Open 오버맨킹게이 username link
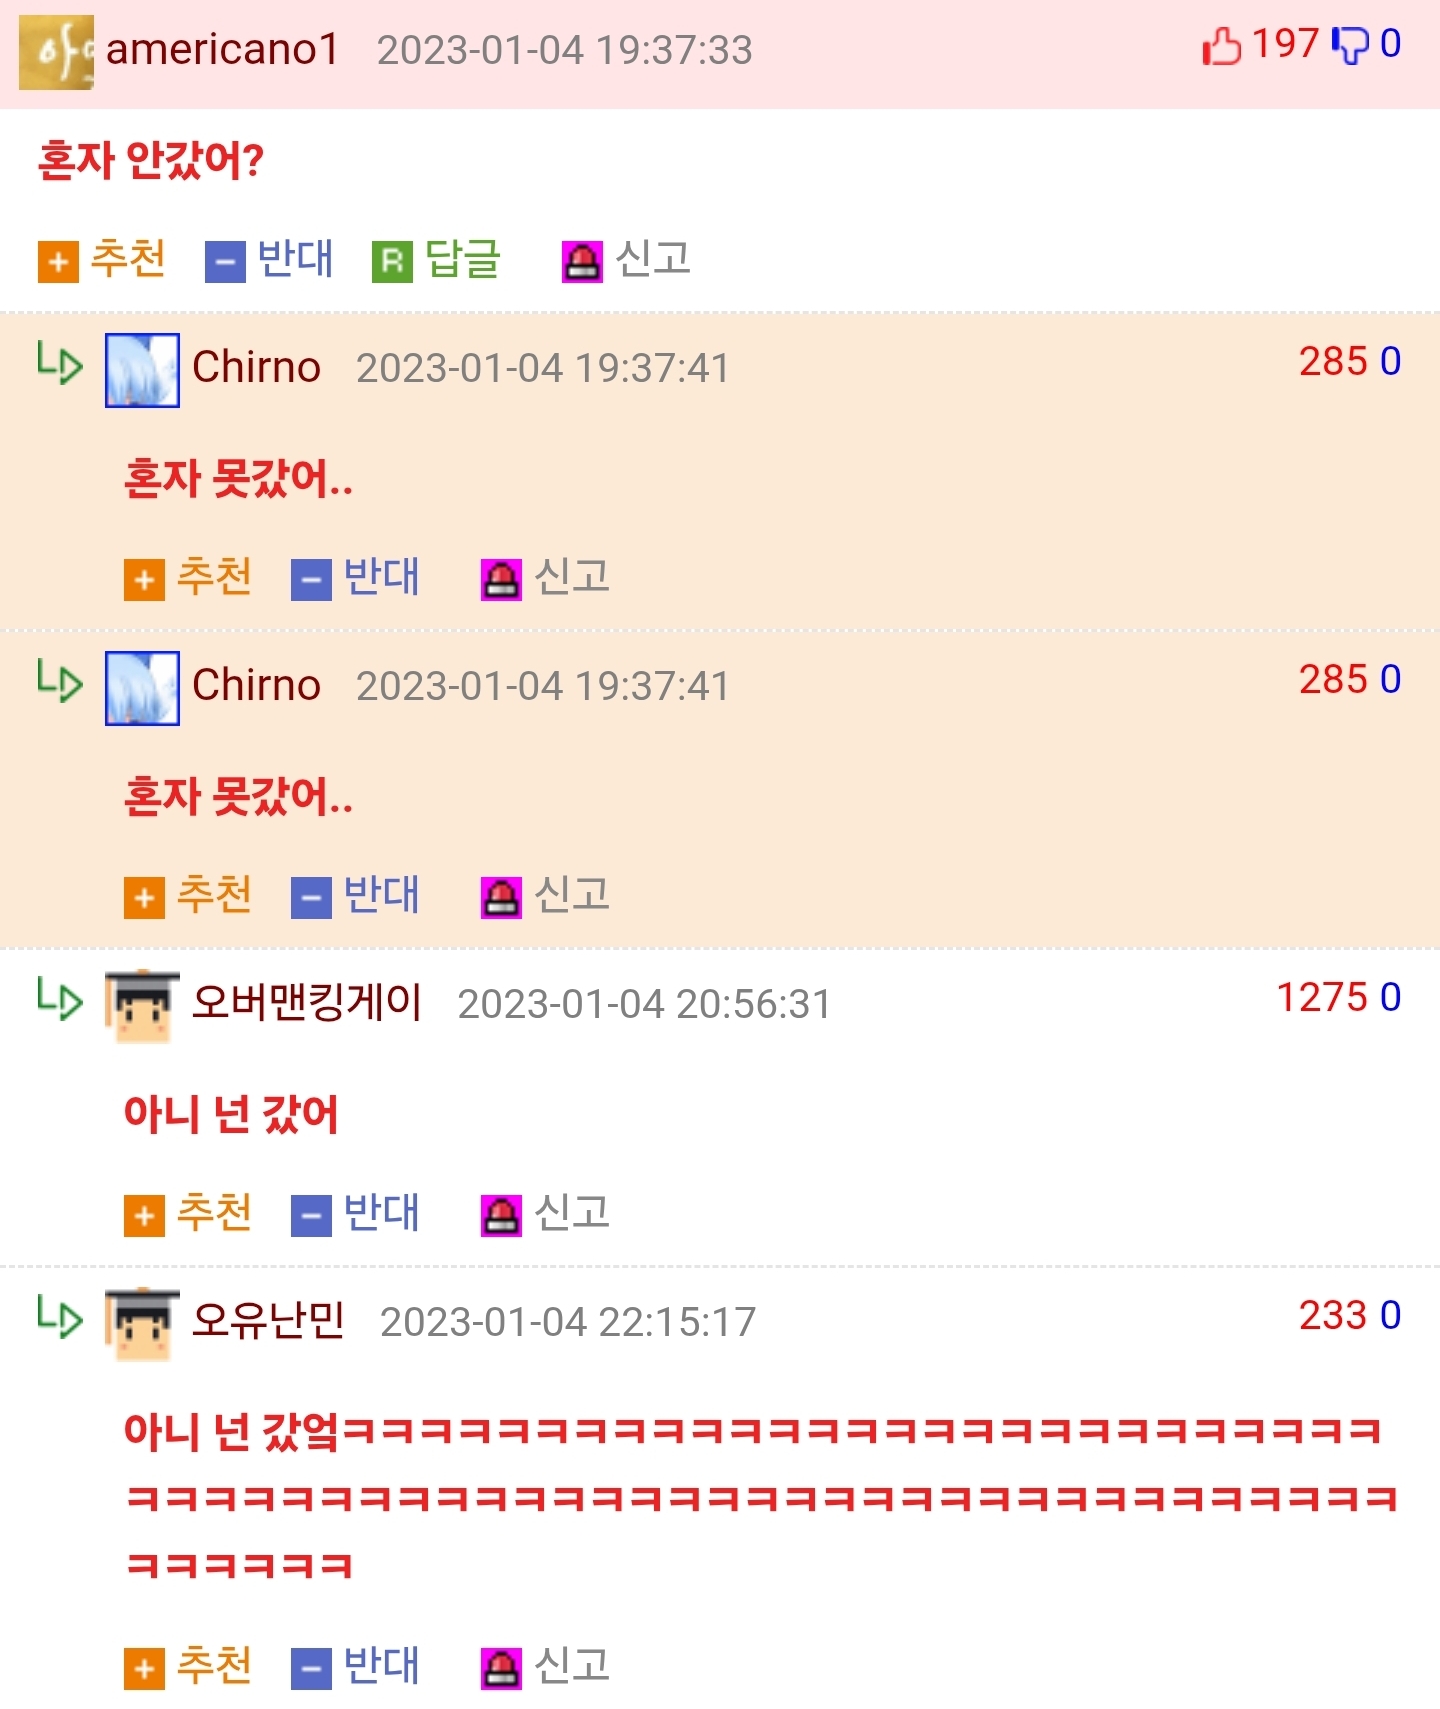This screenshot has height=1709, width=1440. 307,1003
